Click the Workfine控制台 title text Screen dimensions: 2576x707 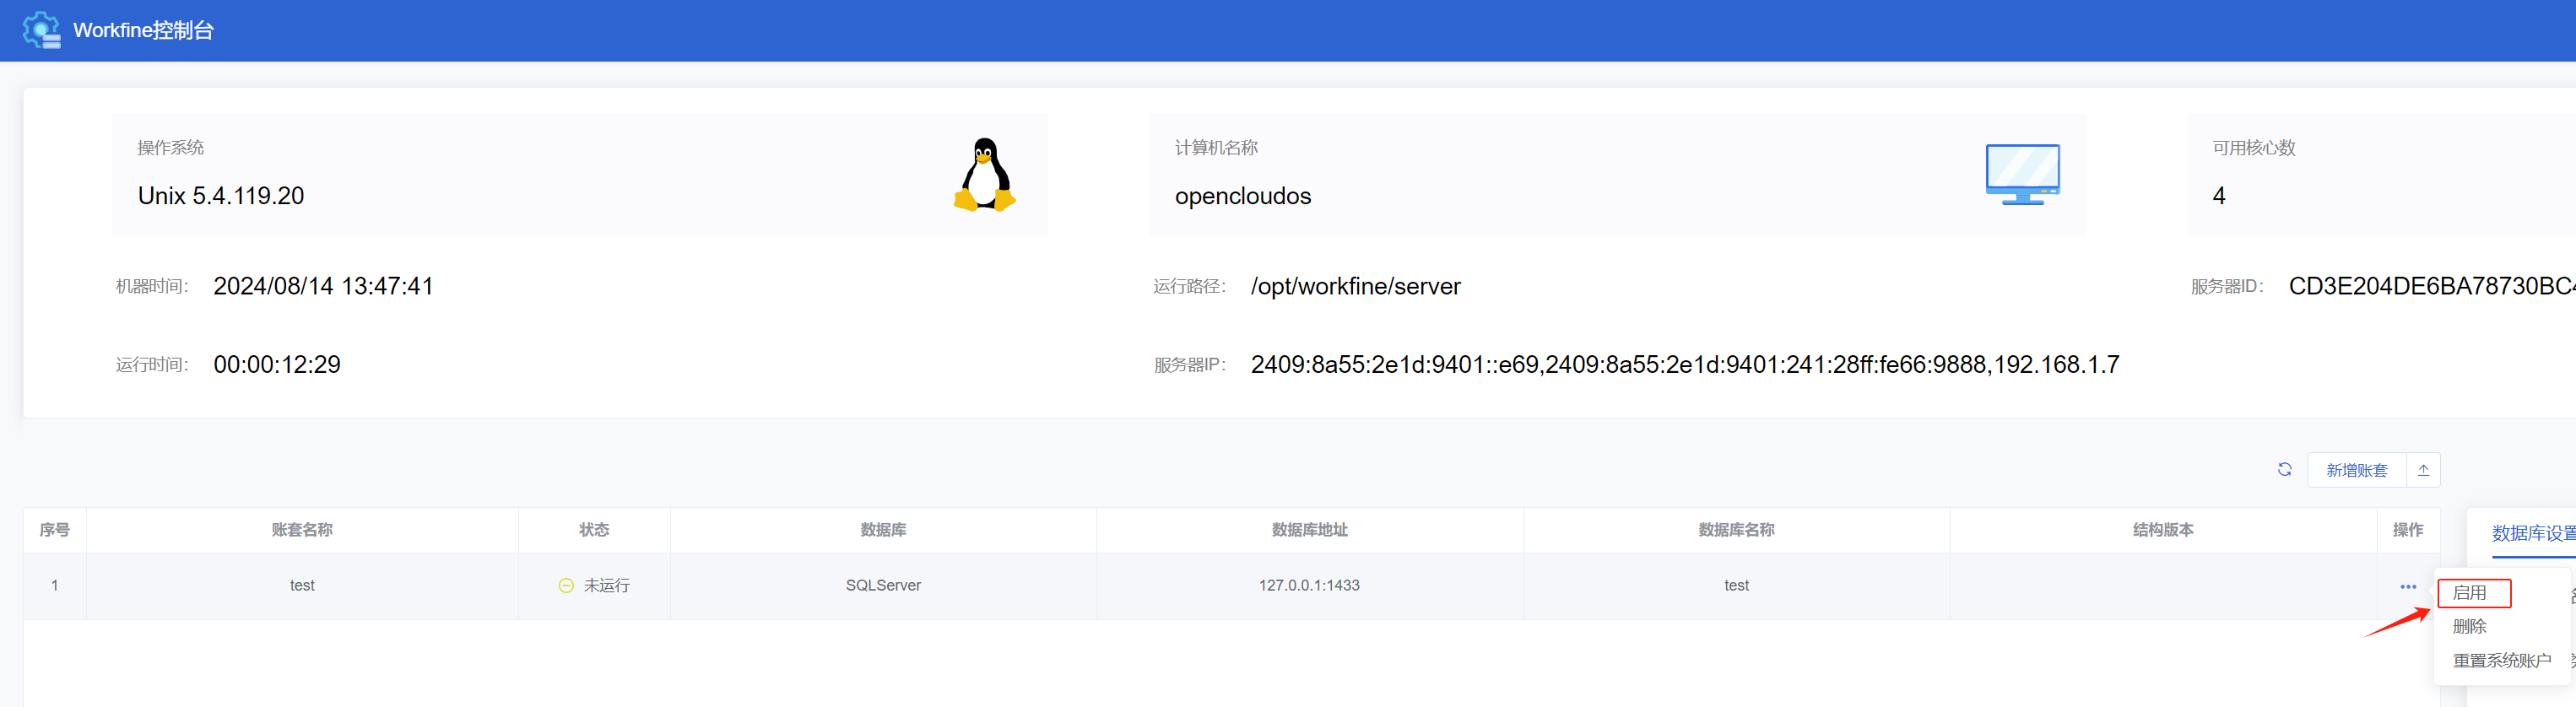coord(143,30)
